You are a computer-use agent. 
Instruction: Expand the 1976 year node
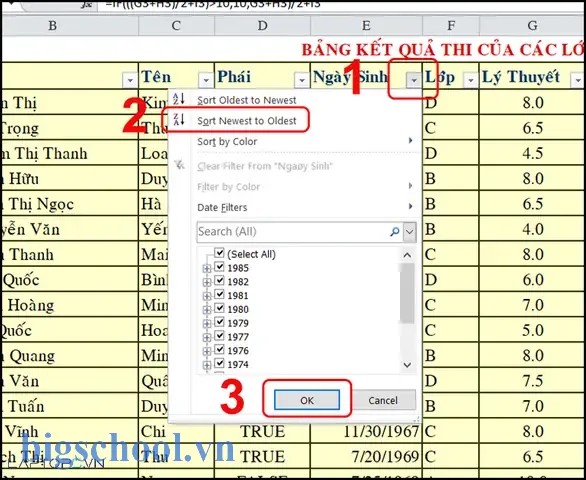(207, 352)
